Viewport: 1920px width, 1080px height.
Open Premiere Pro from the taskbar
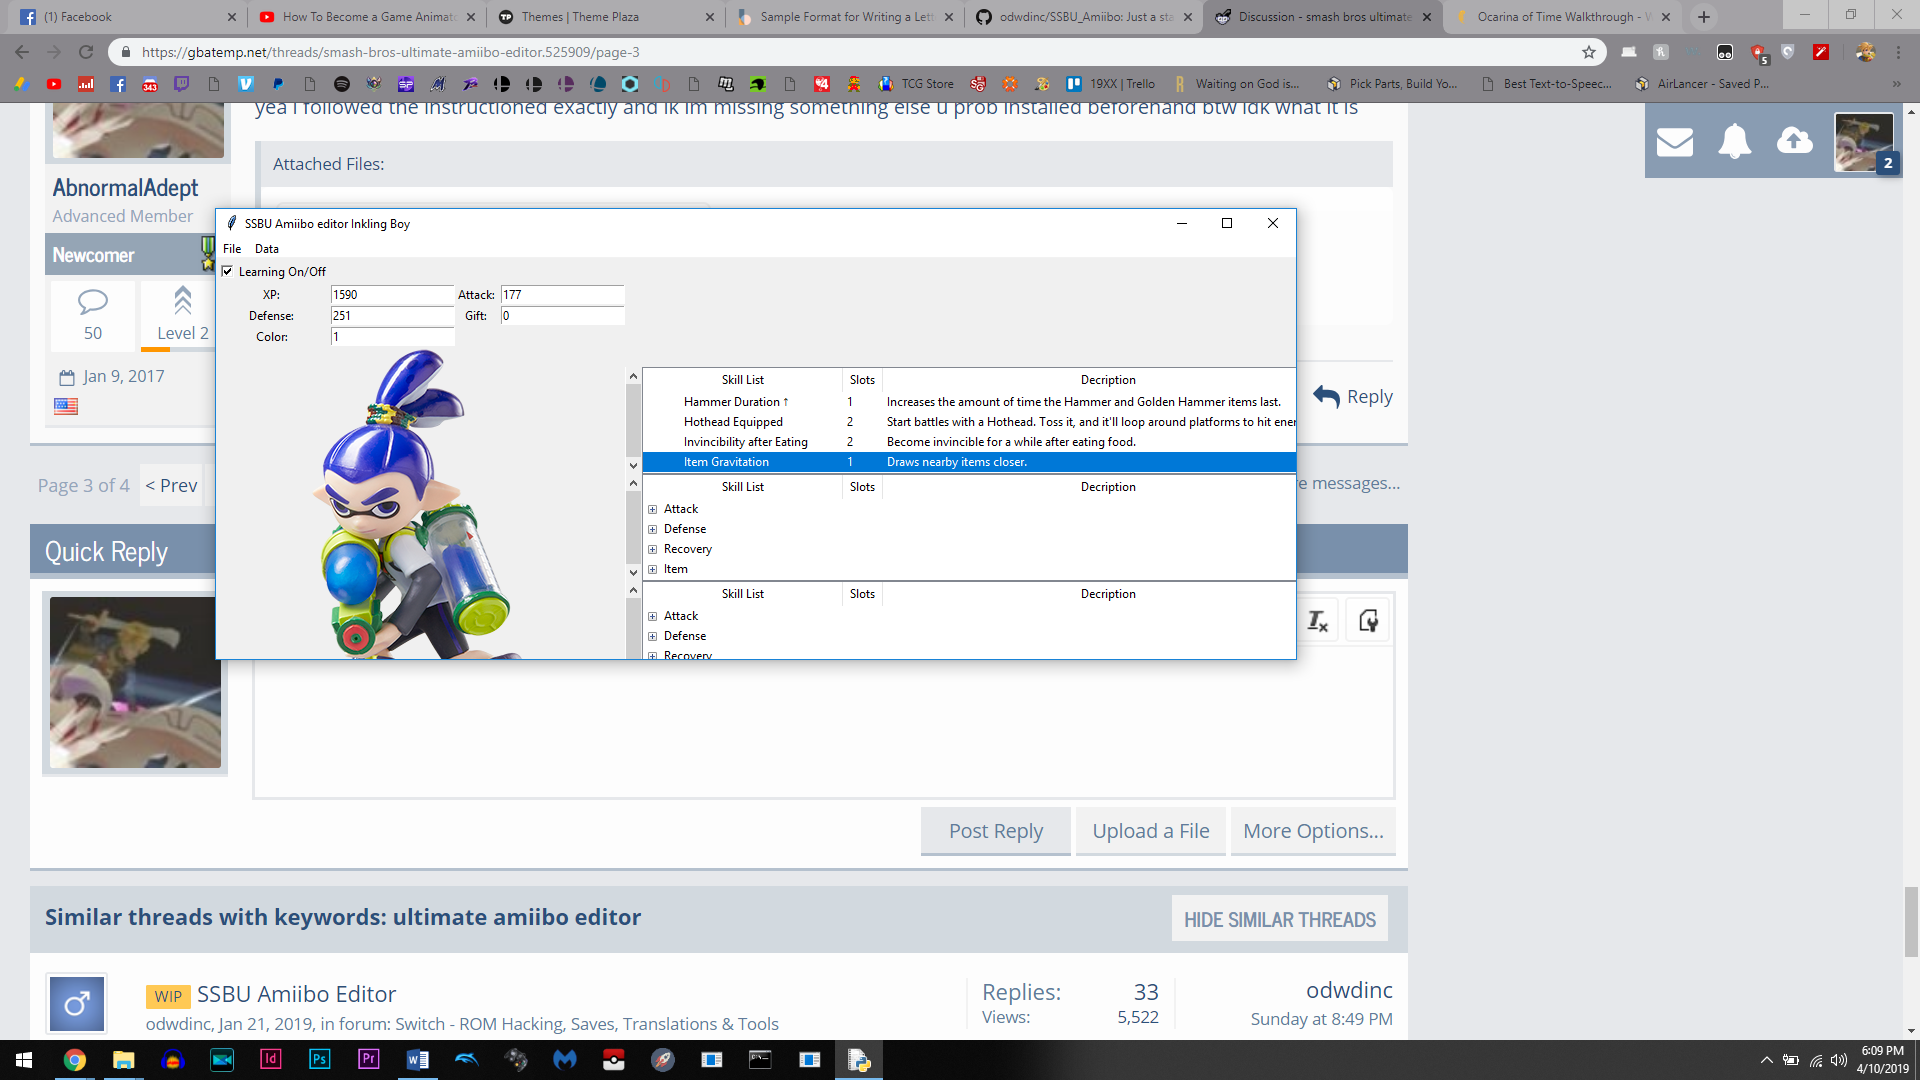point(369,1059)
